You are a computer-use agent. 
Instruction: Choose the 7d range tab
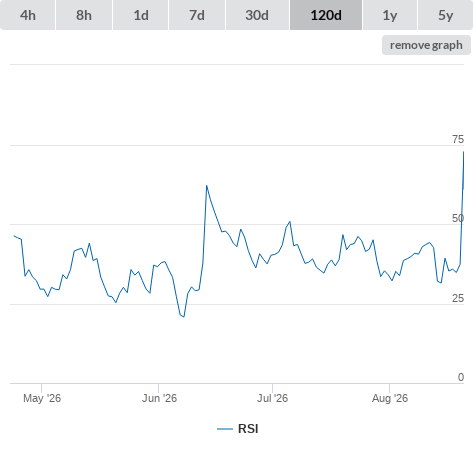[197, 15]
